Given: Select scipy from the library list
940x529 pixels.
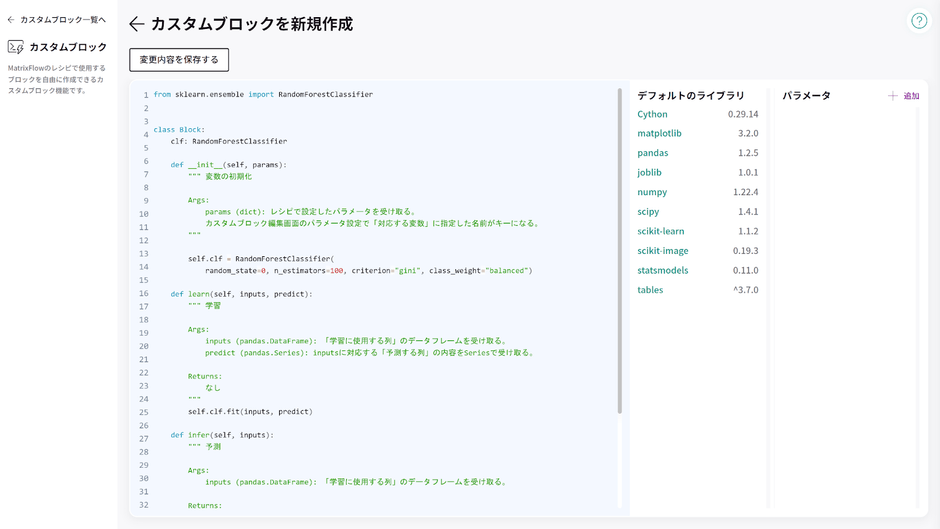Looking at the screenshot, I should pos(648,211).
